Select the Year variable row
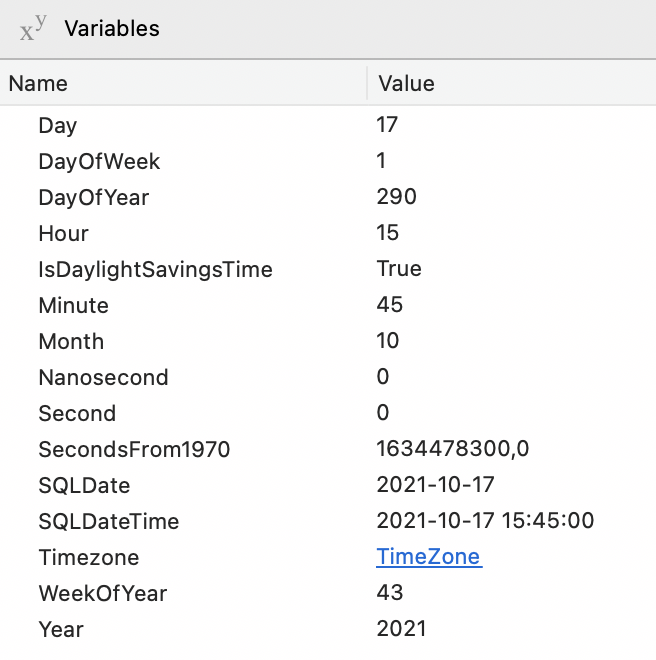Image resolution: width=656 pixels, height=660 pixels. pyautogui.click(x=328, y=629)
